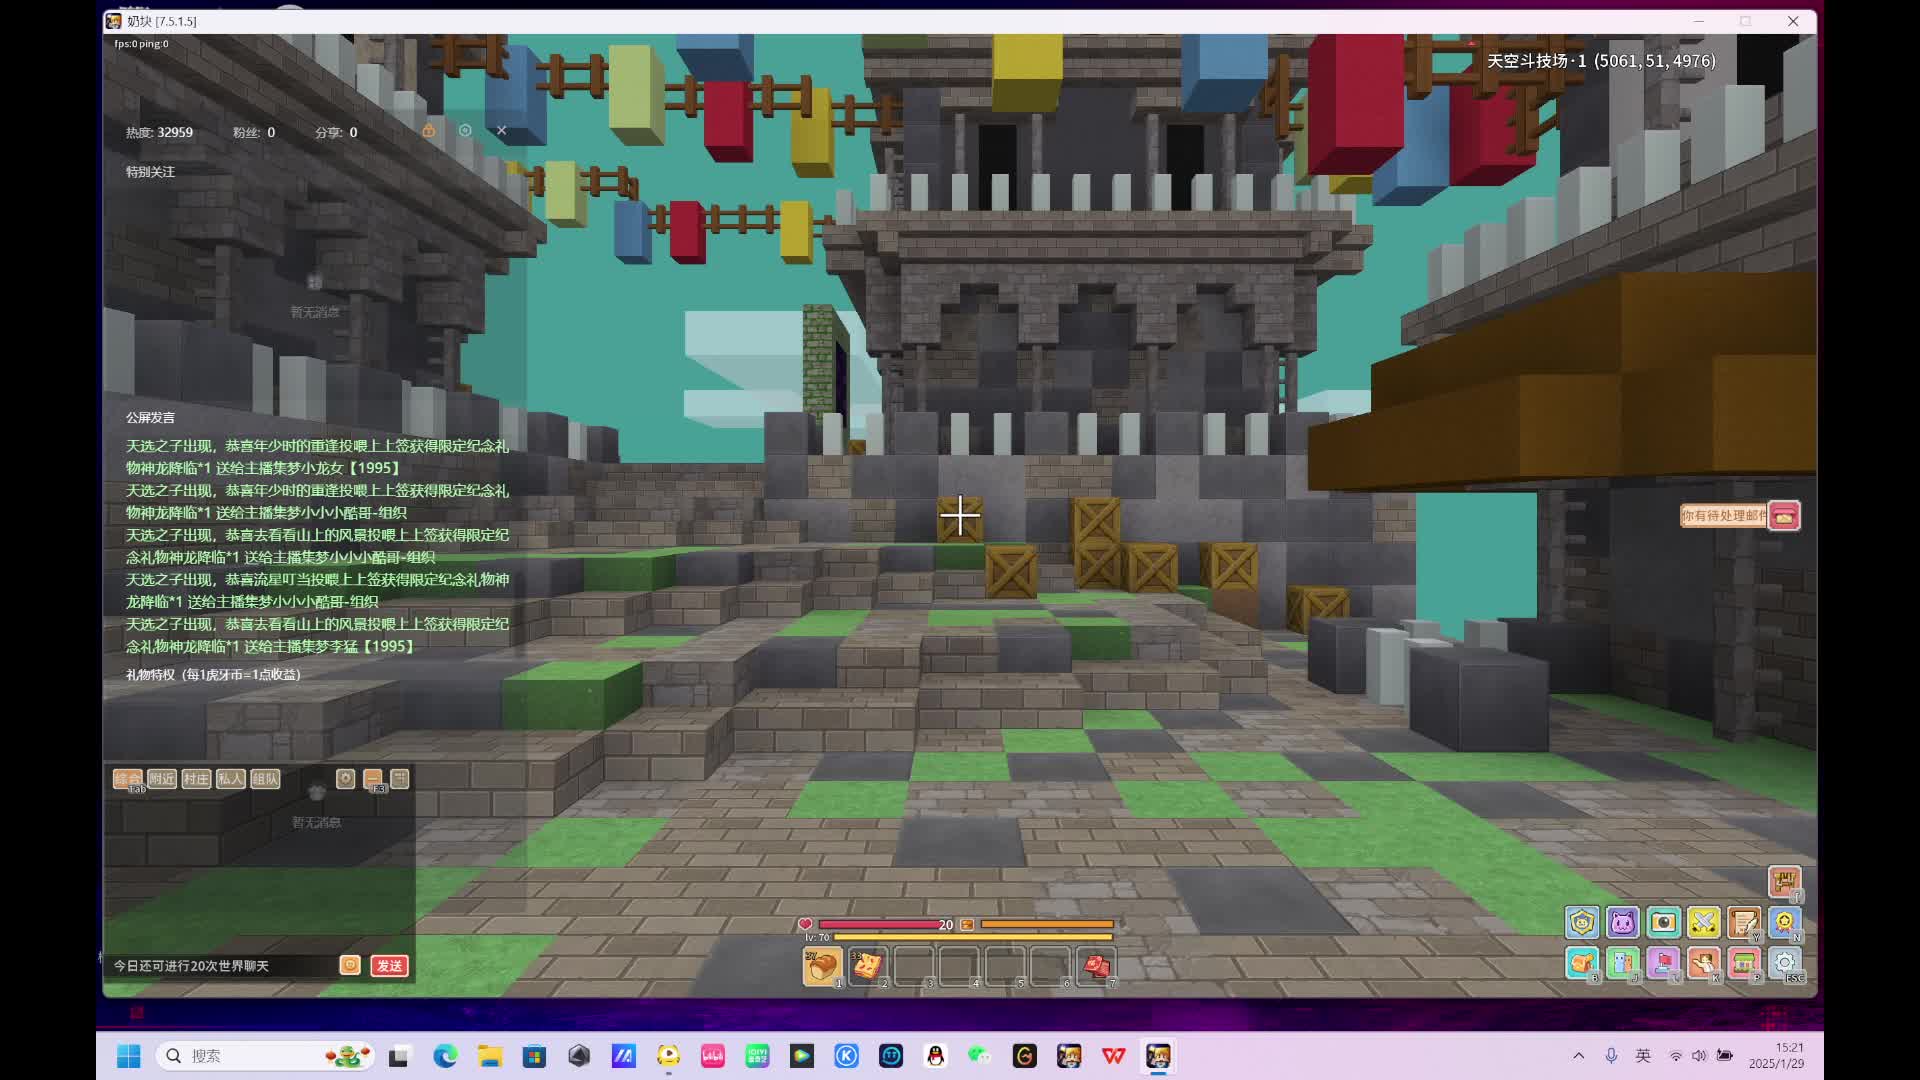The image size is (1920, 1080).
Task: Switch to the 组队 chat tab
Action: pos(265,779)
